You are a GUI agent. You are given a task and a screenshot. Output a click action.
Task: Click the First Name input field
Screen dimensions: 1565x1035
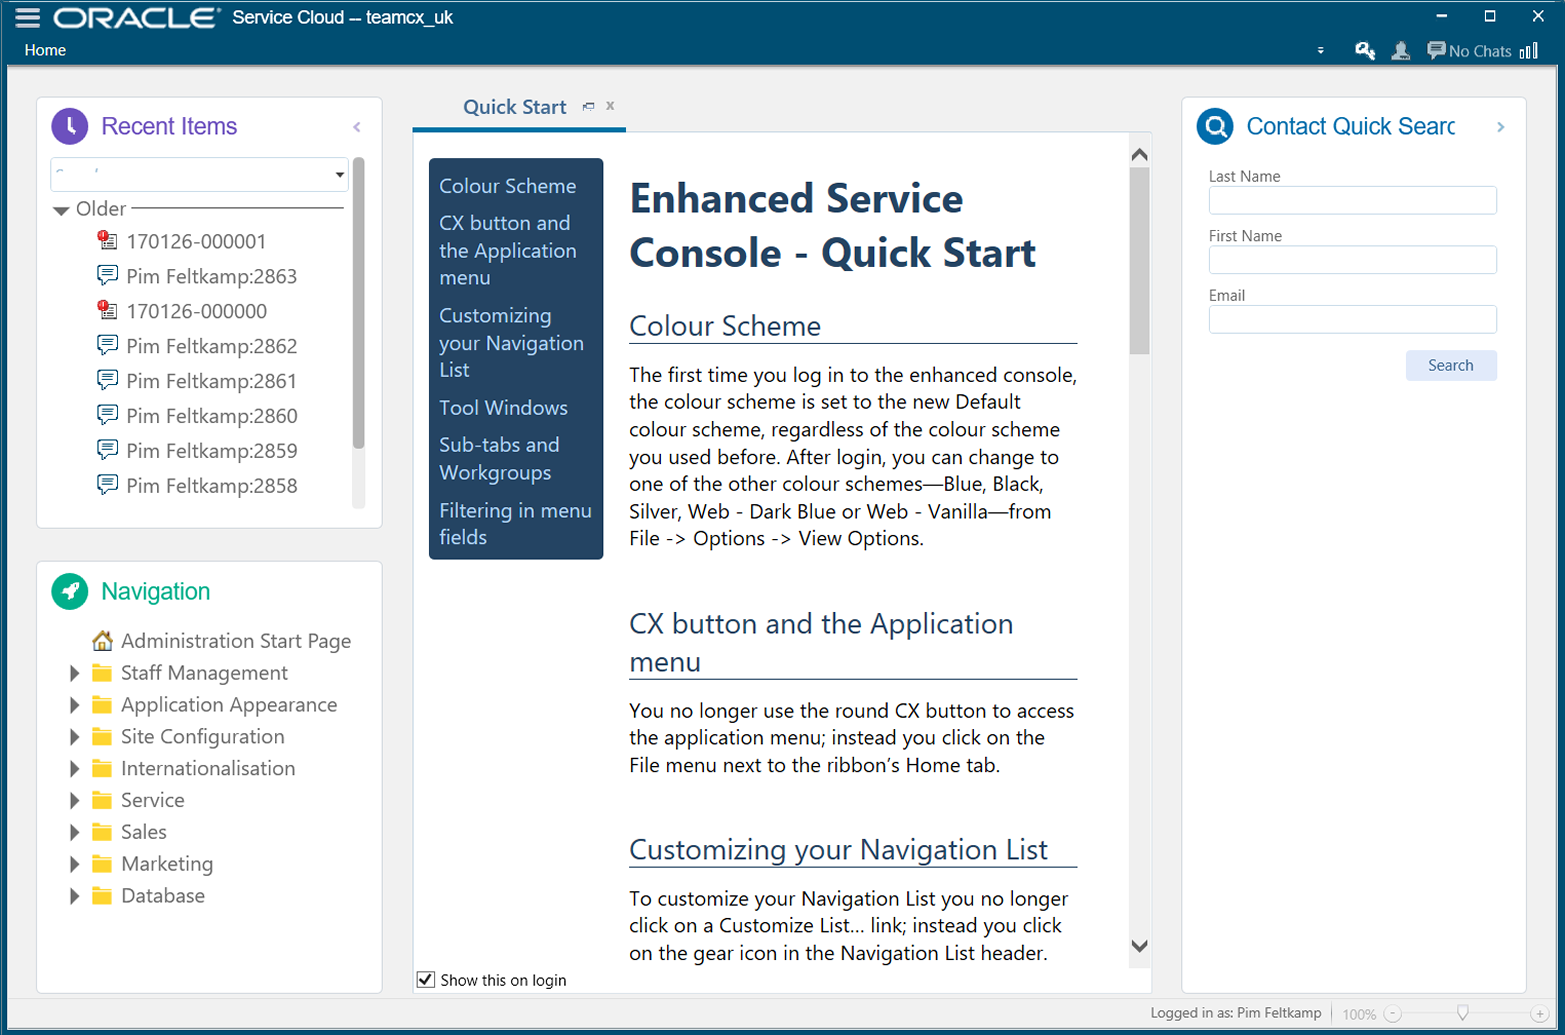(x=1352, y=260)
